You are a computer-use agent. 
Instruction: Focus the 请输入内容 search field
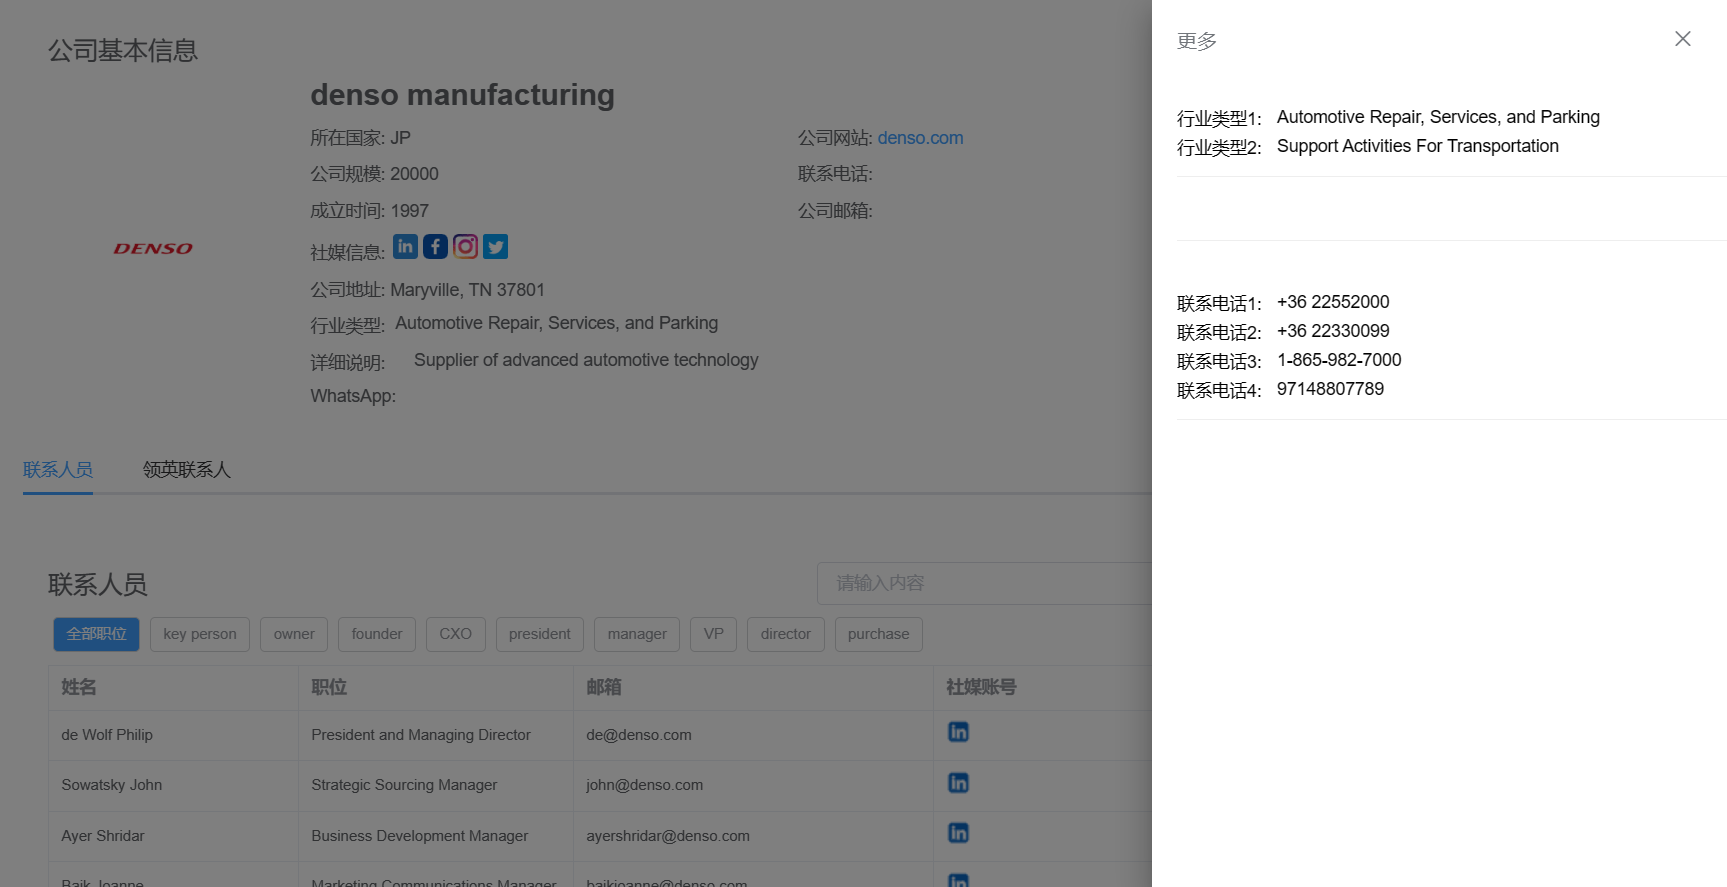985,583
